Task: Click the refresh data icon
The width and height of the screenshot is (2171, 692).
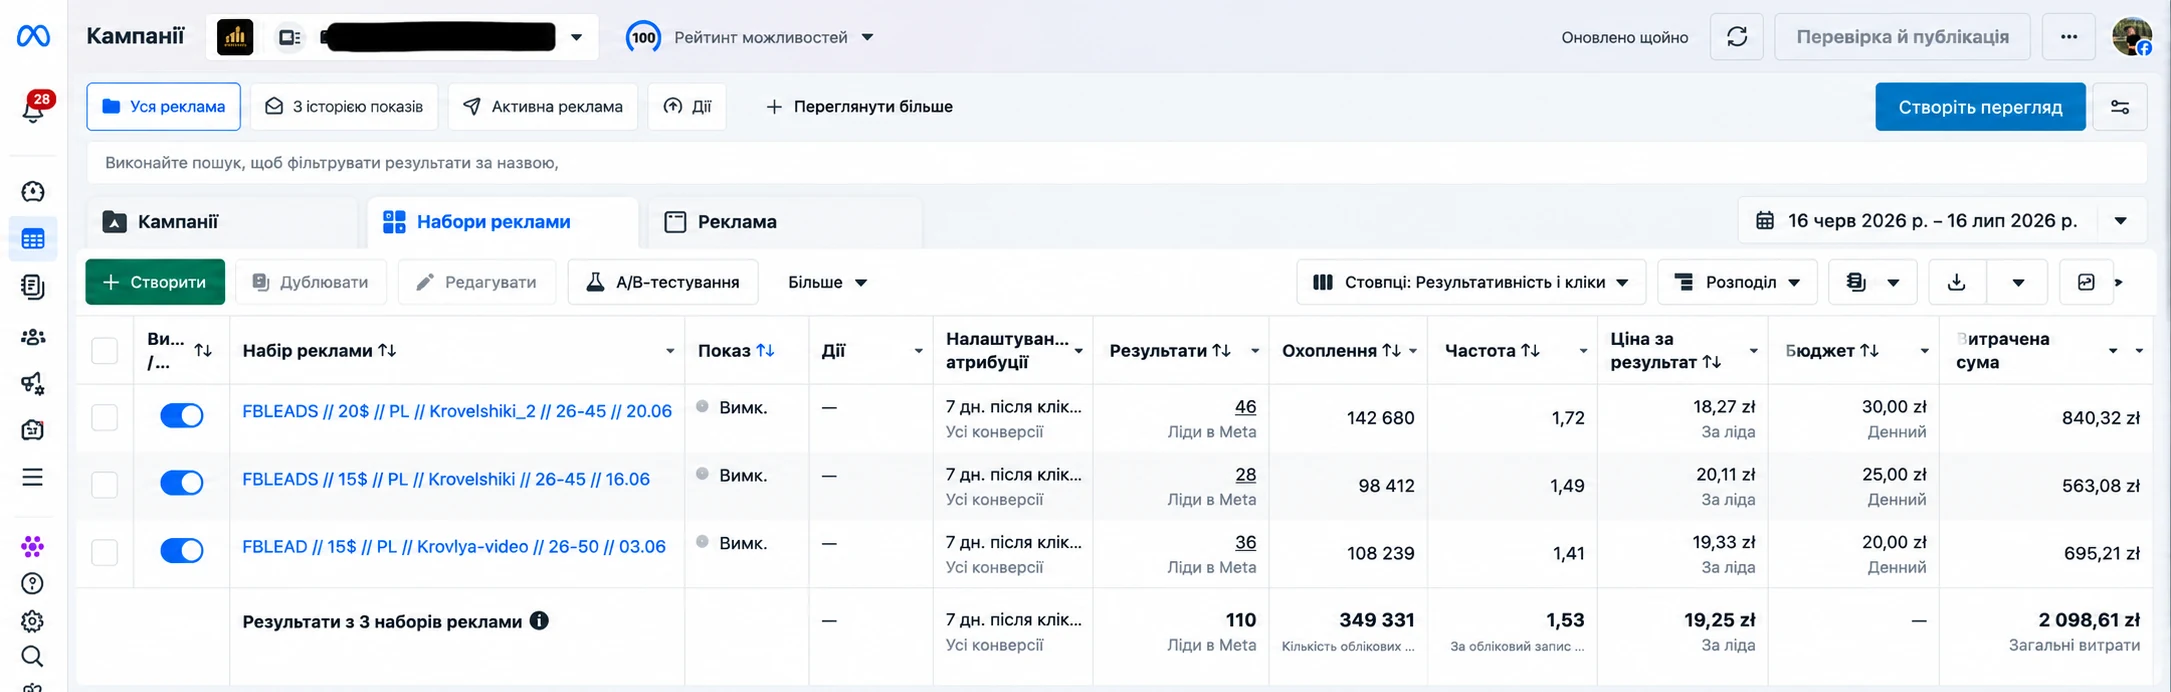Action: tap(1737, 37)
